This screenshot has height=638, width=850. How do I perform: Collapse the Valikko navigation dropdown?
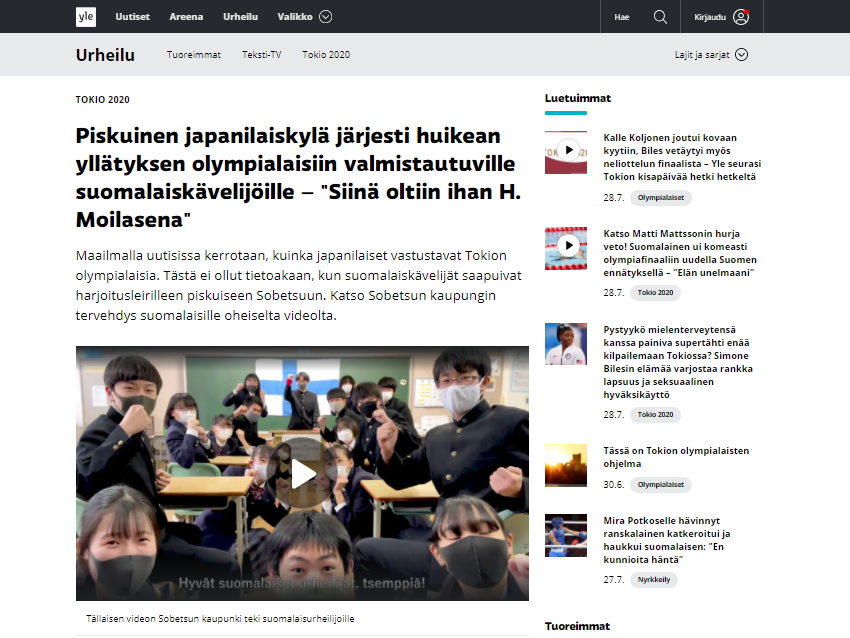[x=326, y=16]
